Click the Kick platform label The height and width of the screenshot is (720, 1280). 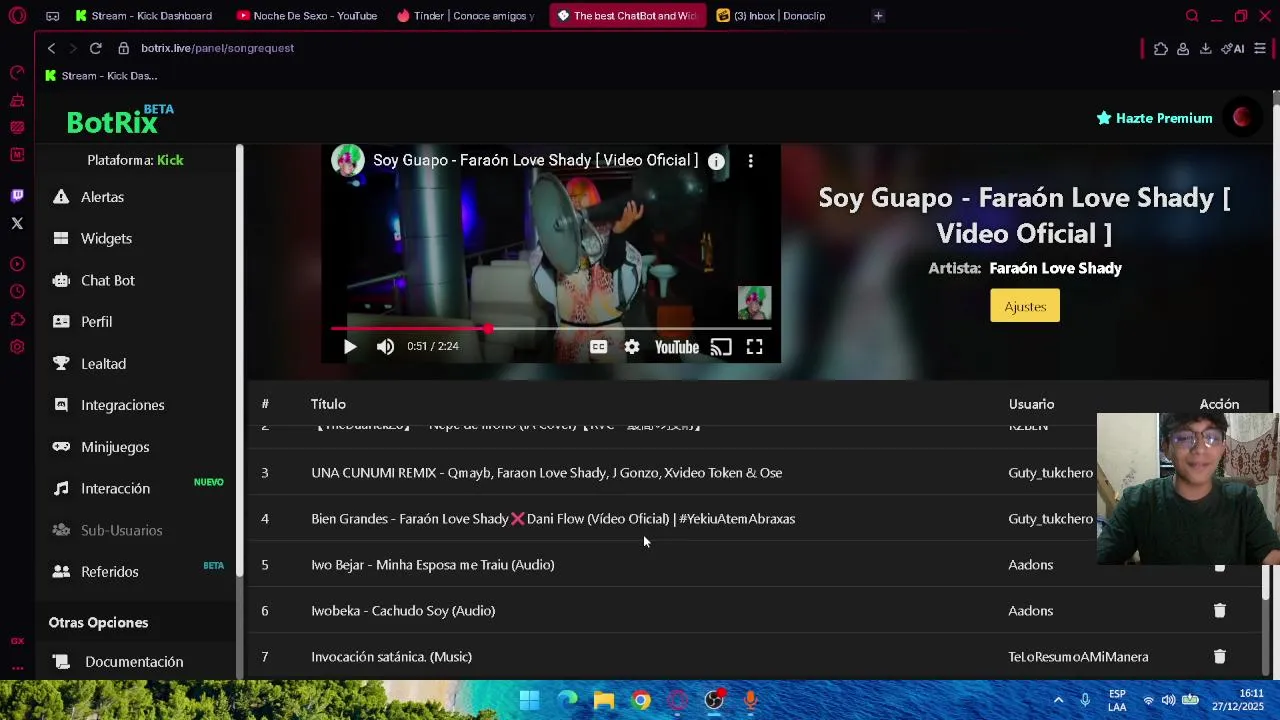point(170,160)
